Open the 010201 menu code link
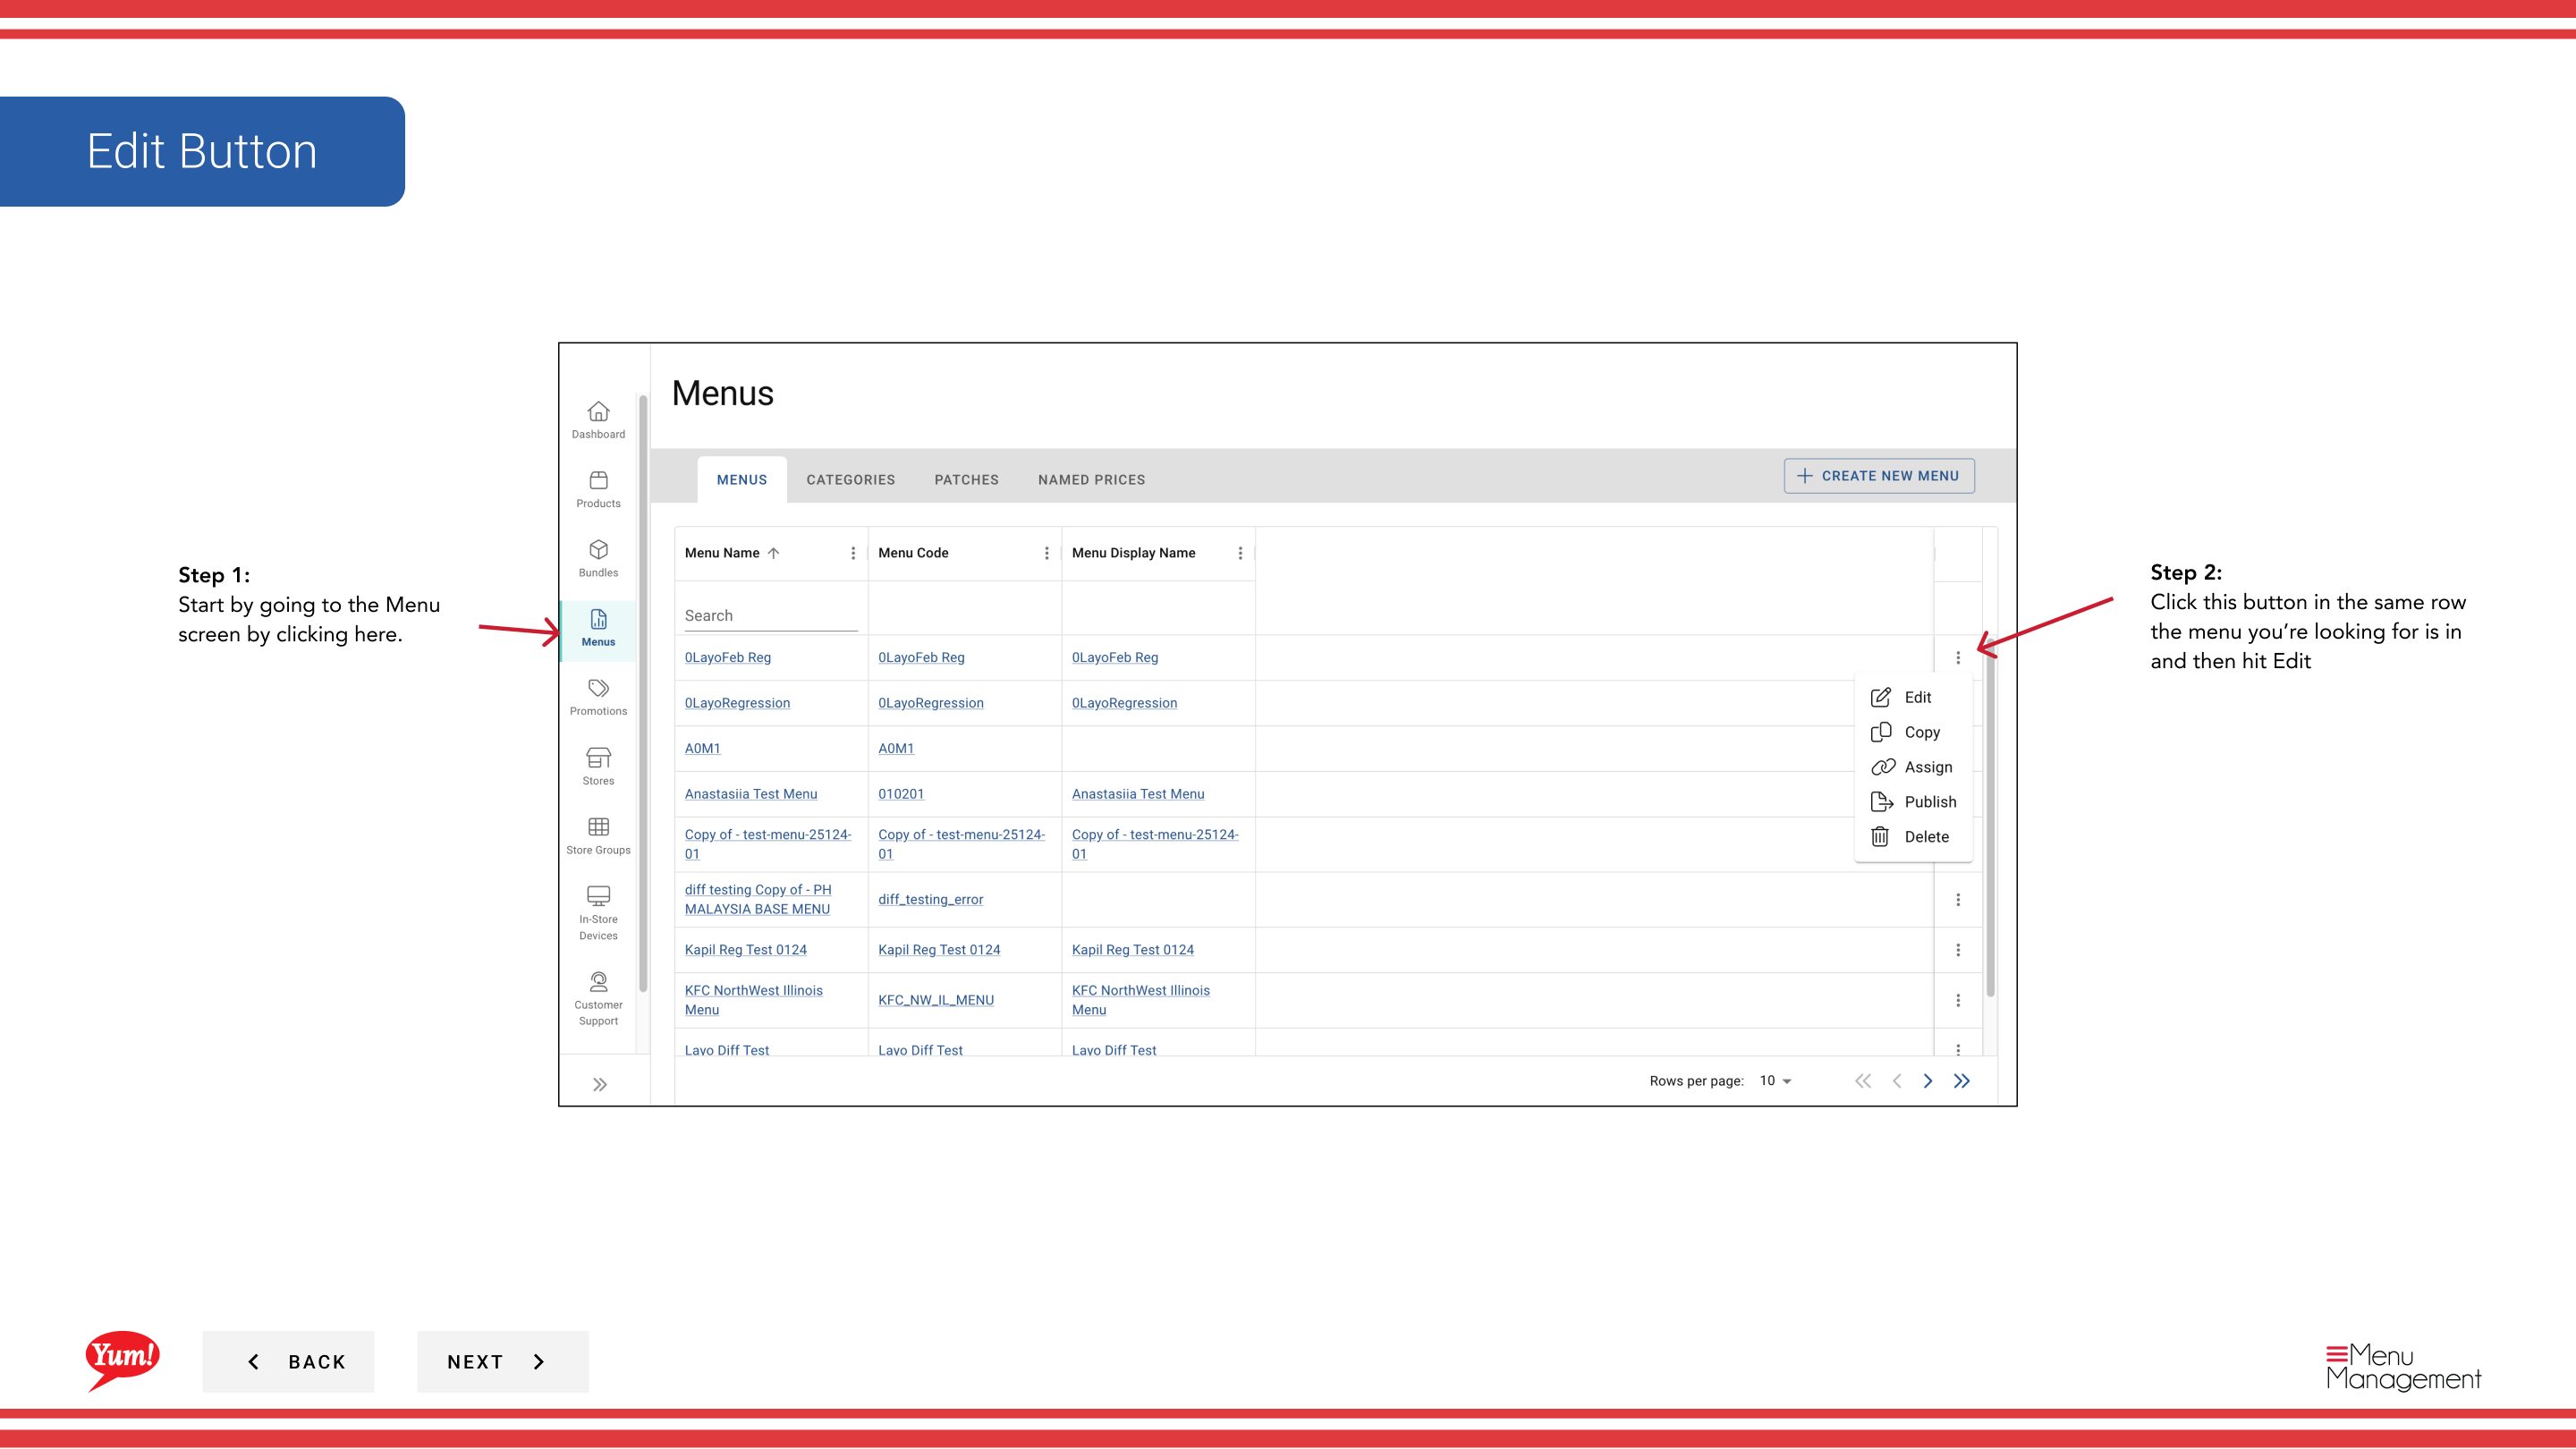This screenshot has width=2576, height=1449. (901, 794)
